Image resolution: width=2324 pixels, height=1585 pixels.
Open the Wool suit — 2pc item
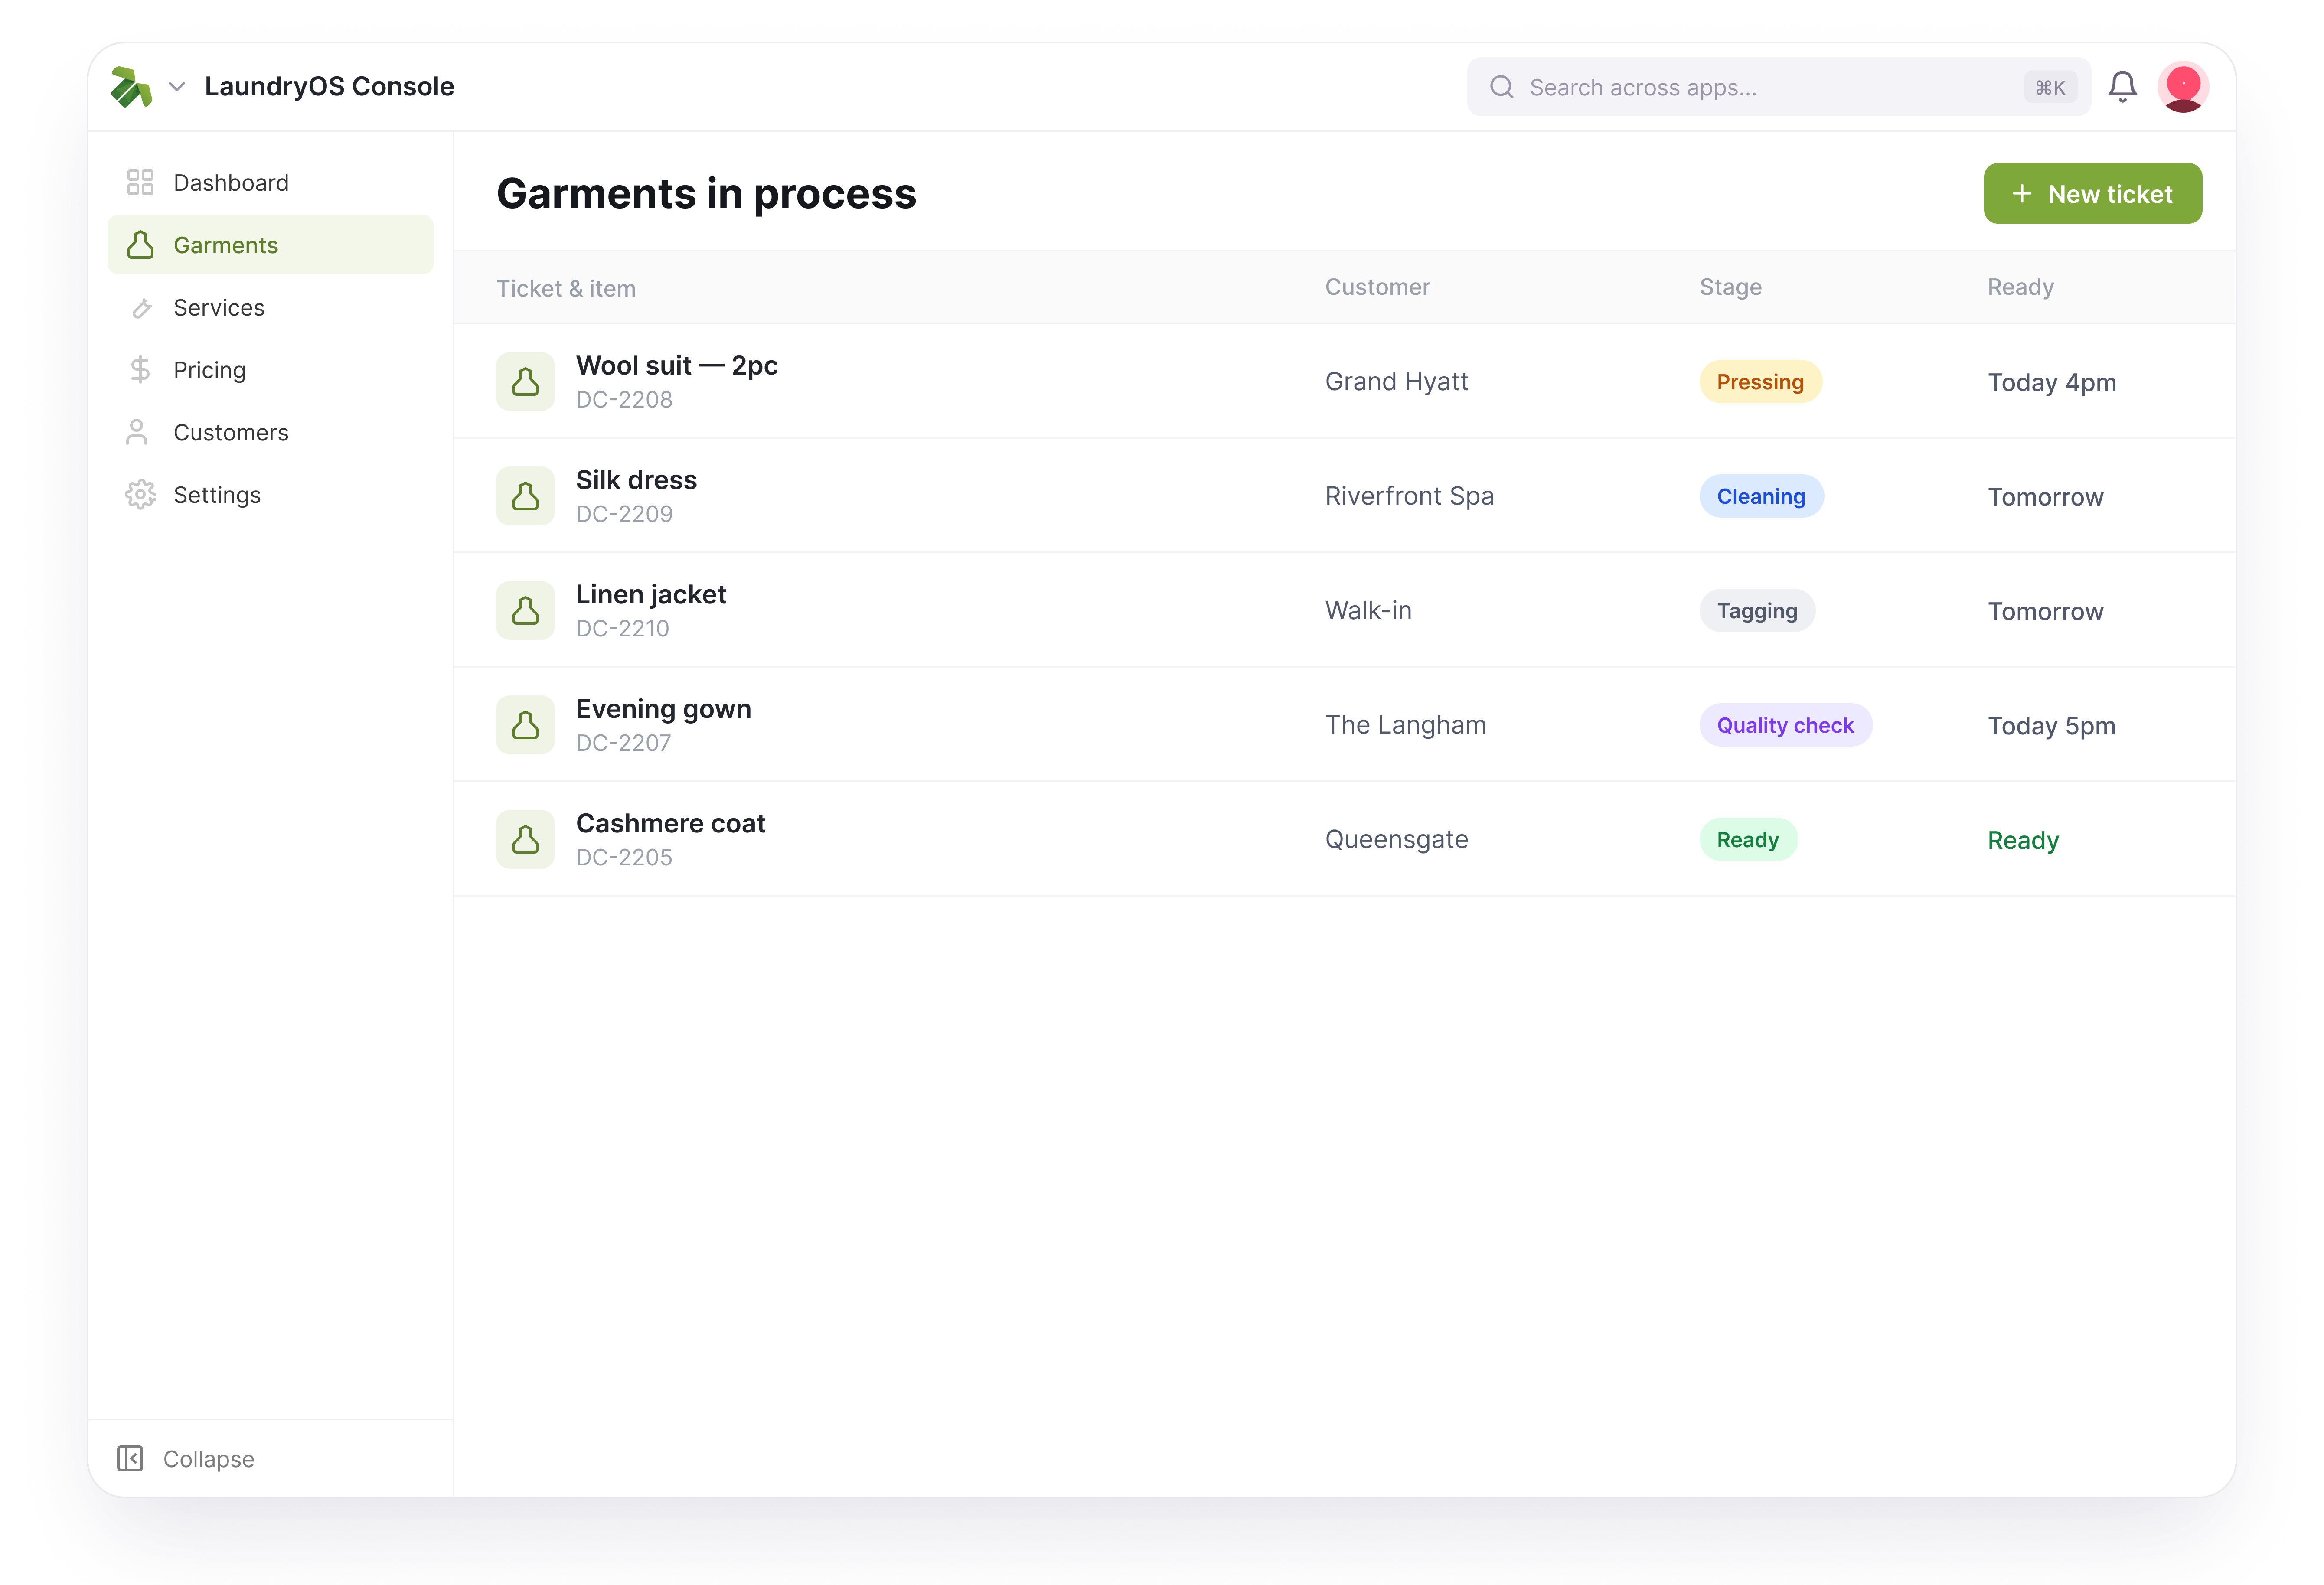[677, 365]
